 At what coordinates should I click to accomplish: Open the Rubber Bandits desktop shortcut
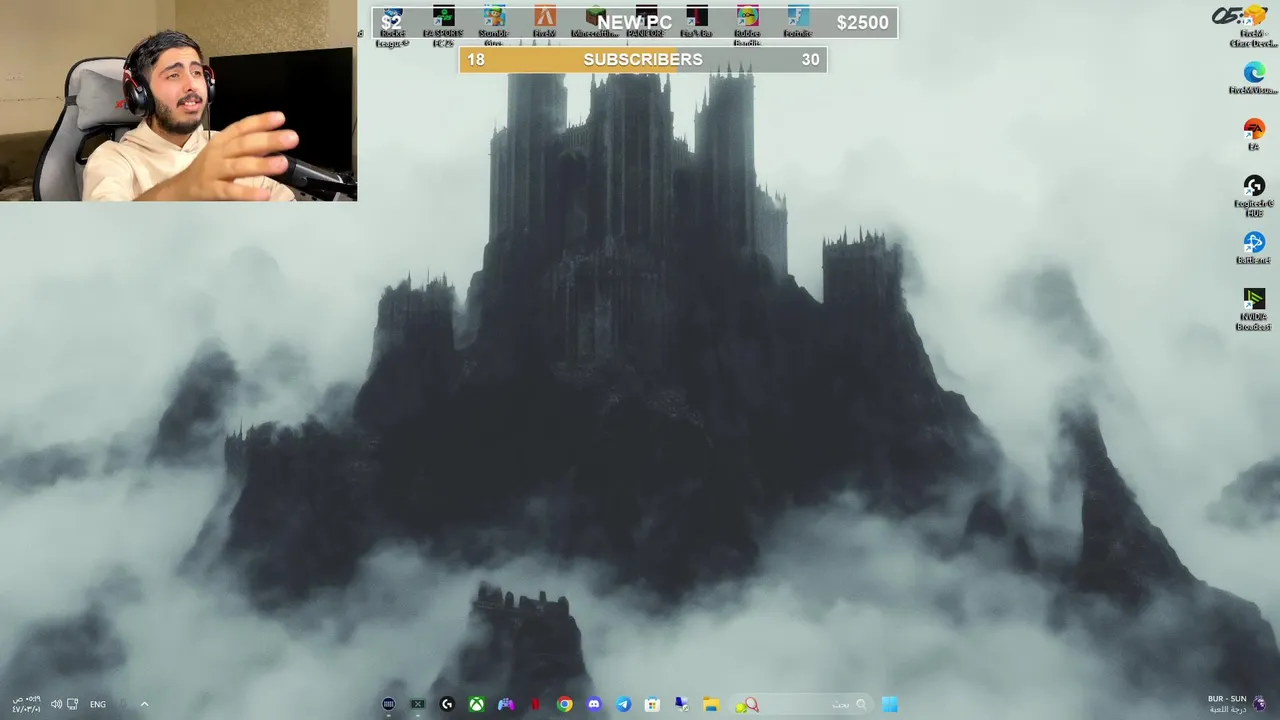747,27
